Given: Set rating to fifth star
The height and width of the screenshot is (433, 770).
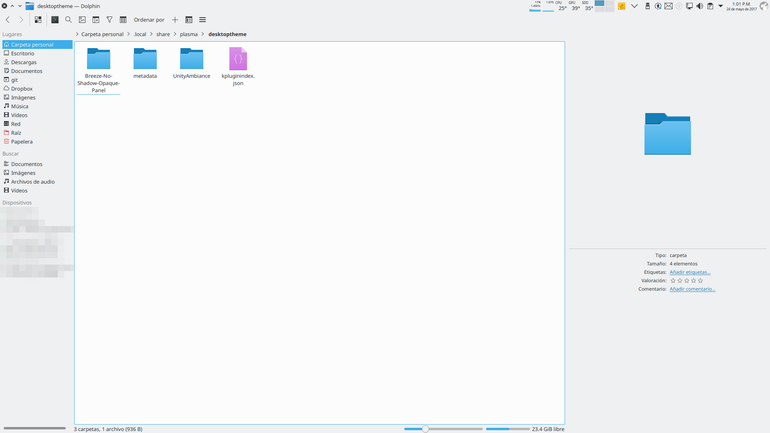Looking at the screenshot, I should [x=700, y=281].
